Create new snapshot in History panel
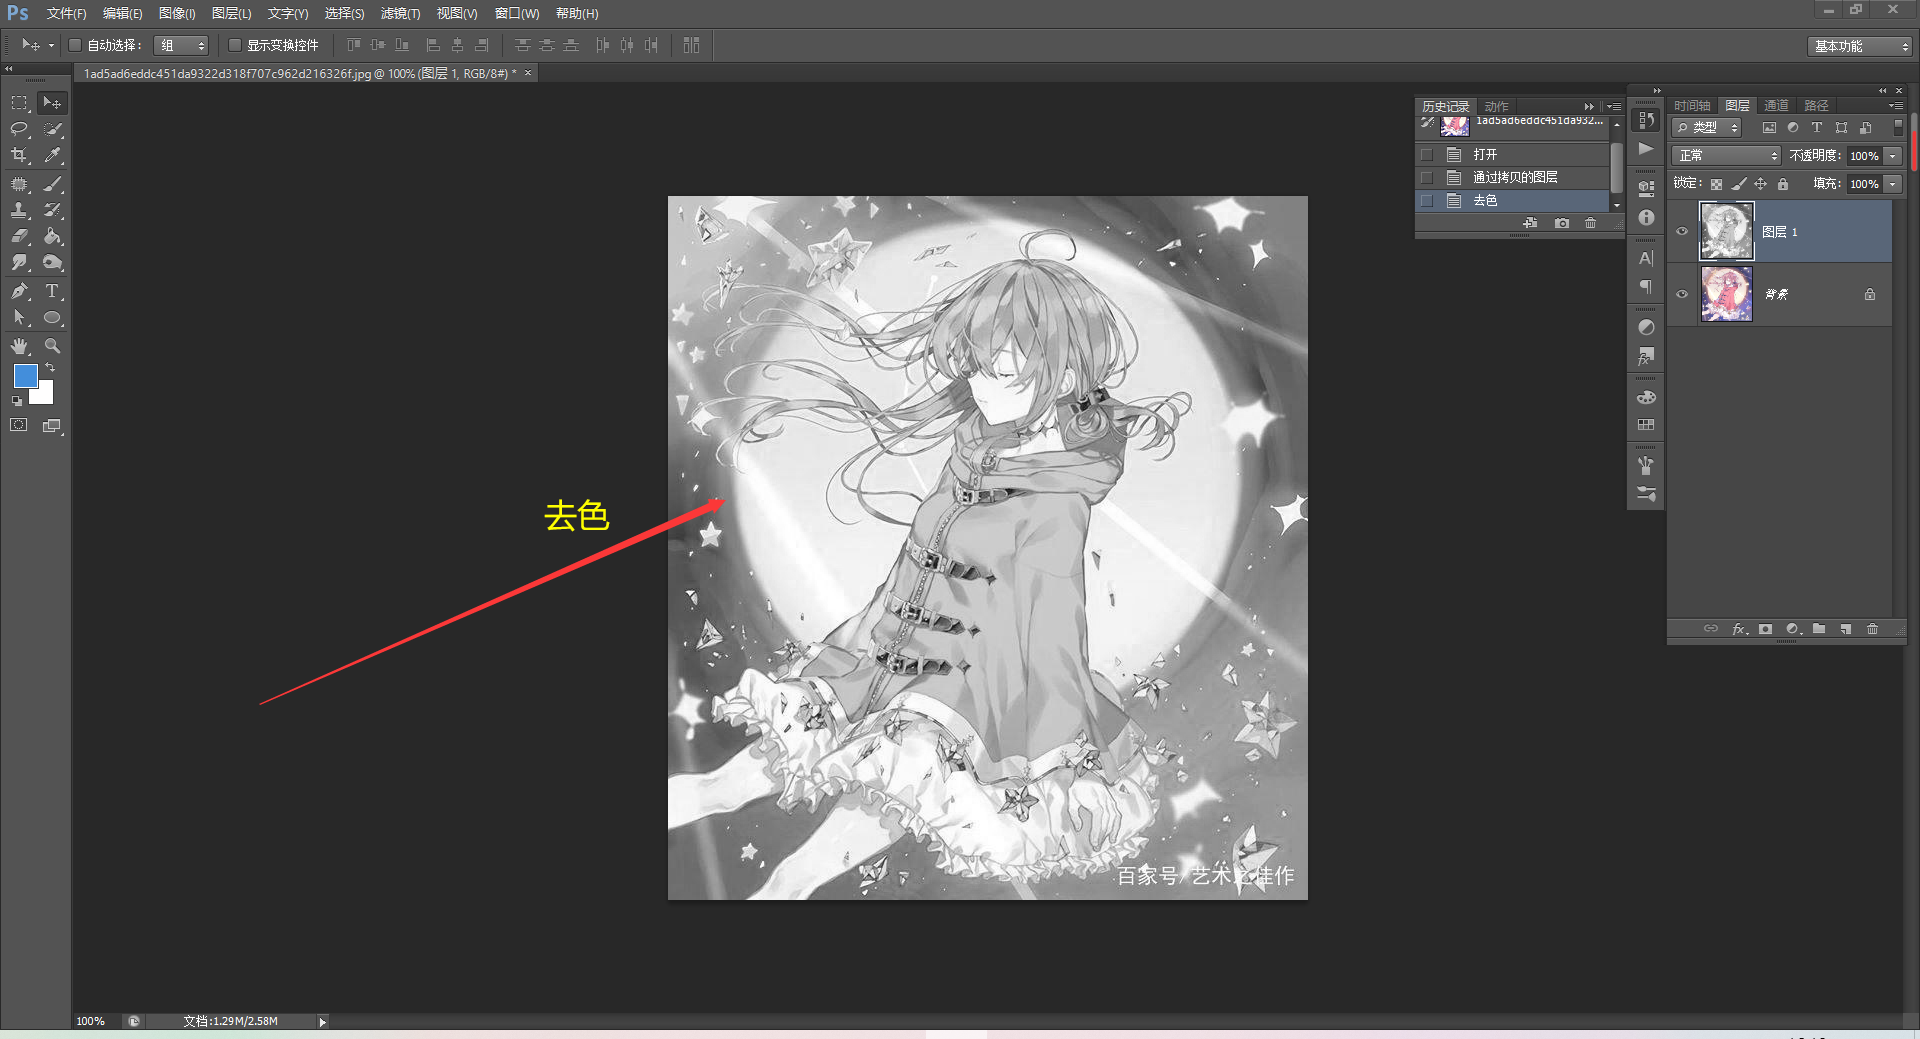This screenshot has height=1039, width=1920. tap(1562, 223)
